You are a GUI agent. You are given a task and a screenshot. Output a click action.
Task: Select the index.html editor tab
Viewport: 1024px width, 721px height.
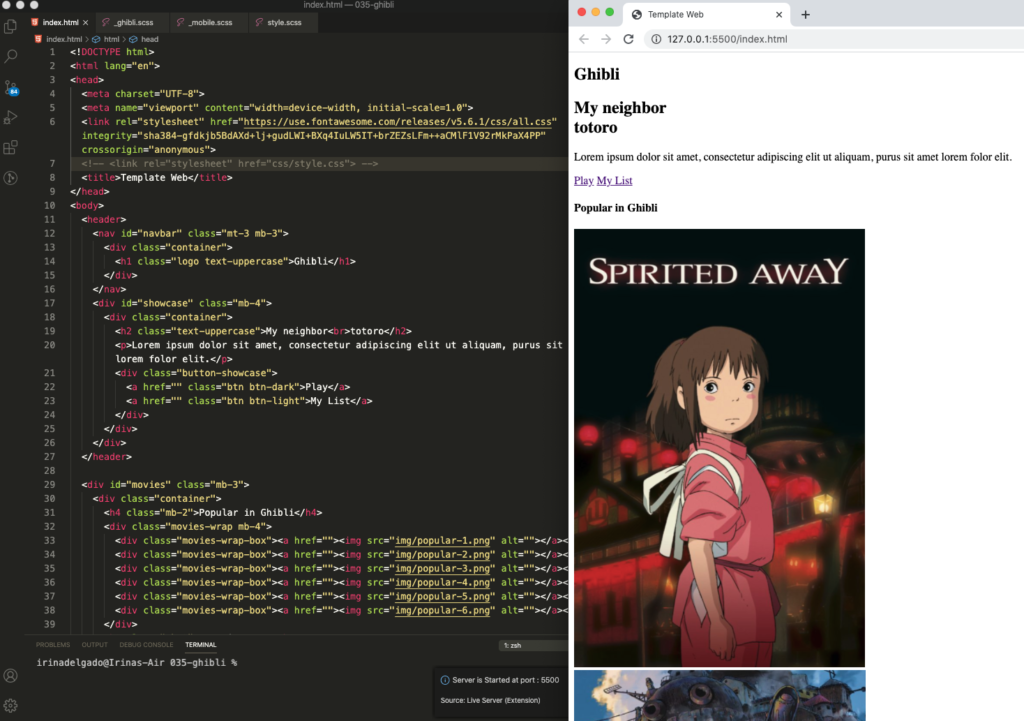click(x=60, y=22)
